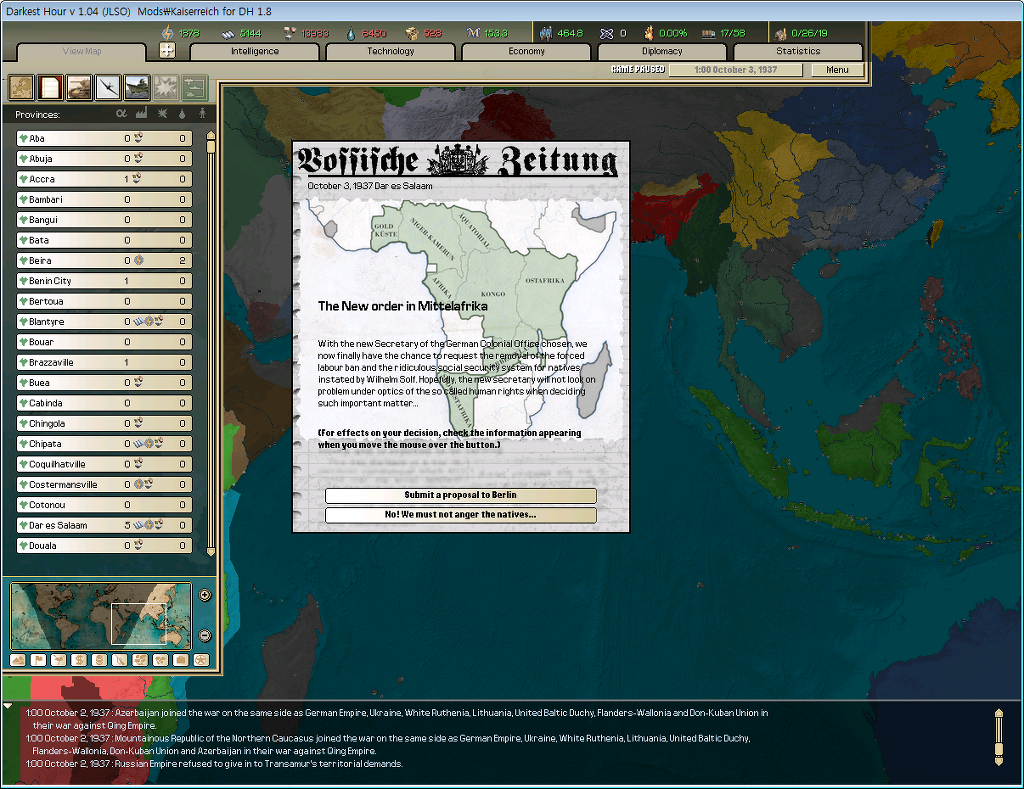Choose No! We must not anger the natives
The width and height of the screenshot is (1024, 789).
(460, 515)
